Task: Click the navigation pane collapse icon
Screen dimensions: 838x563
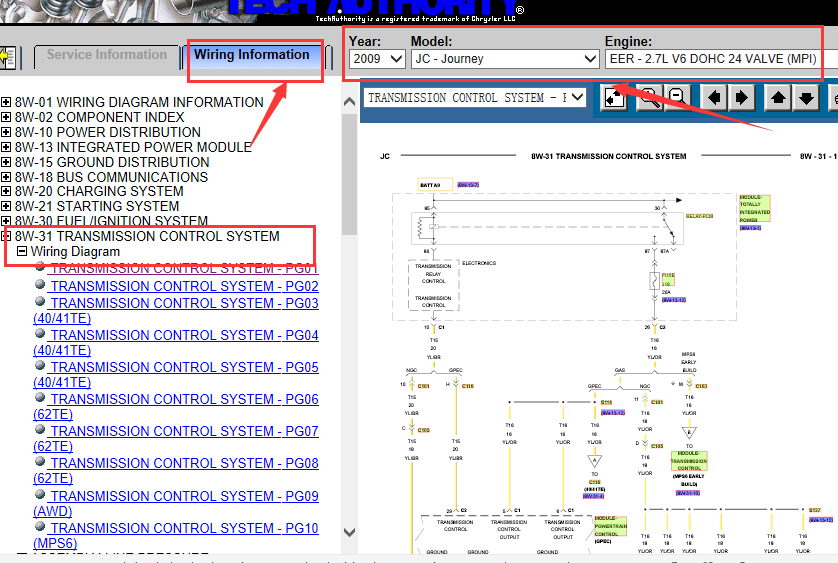Action: (7, 57)
